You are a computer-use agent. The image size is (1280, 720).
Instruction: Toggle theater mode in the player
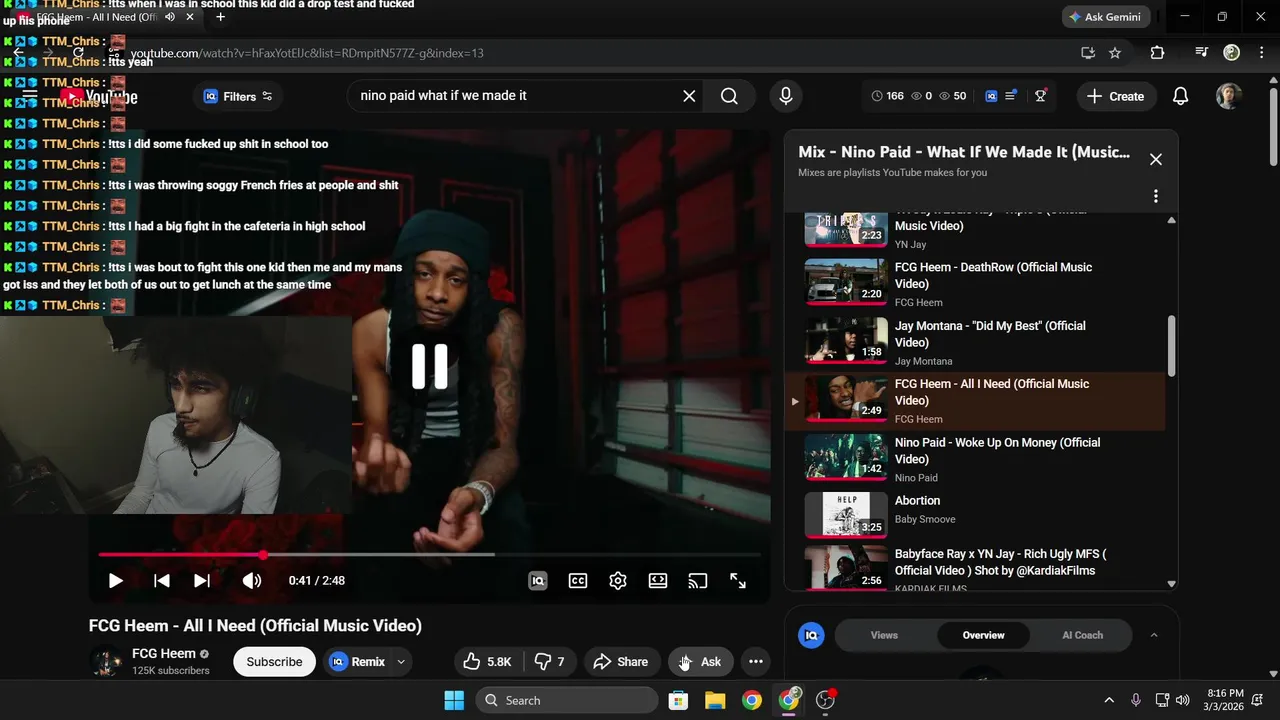pyautogui.click(x=658, y=581)
